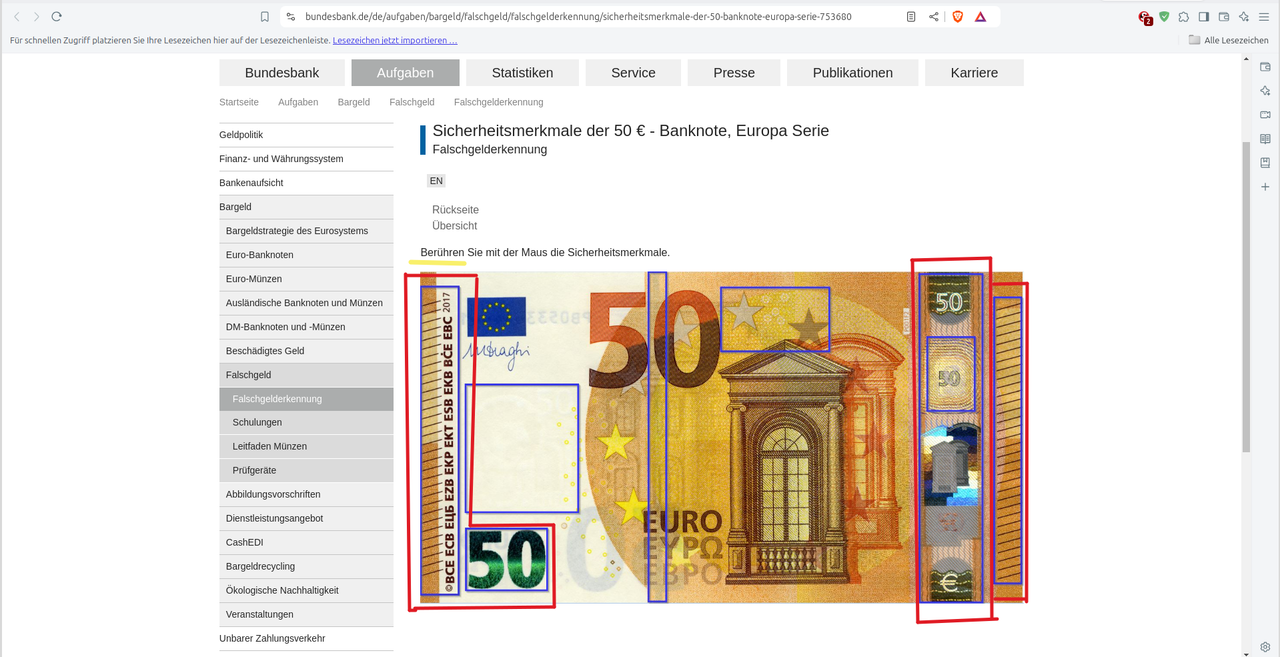1280x657 pixels.
Task: Open the Statistiken main tab
Action: pos(522,73)
